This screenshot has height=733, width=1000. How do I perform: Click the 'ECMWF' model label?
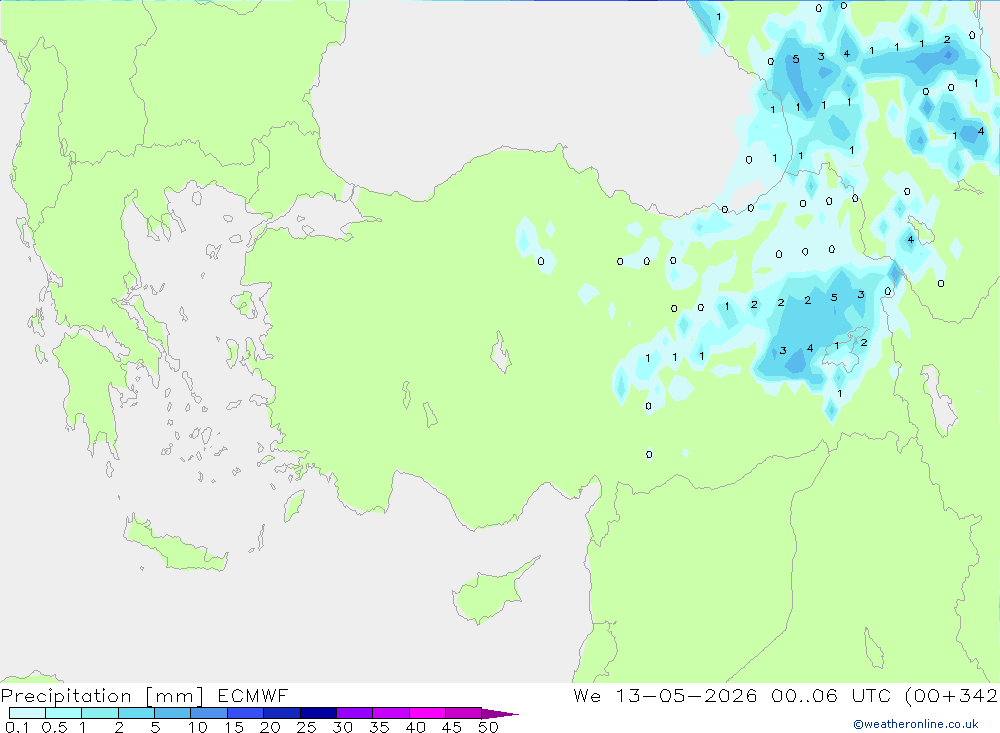253,695
